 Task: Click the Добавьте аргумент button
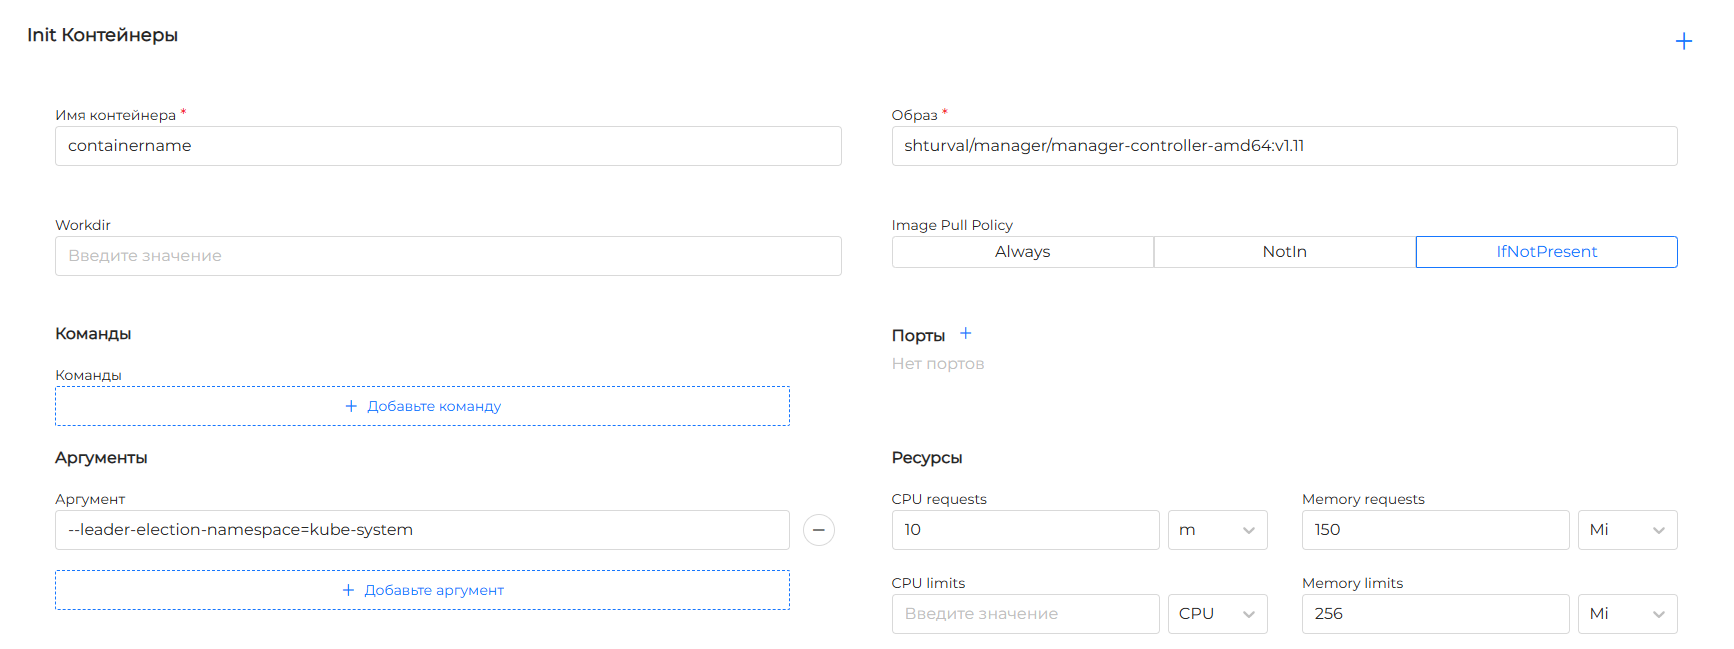[x=422, y=590]
